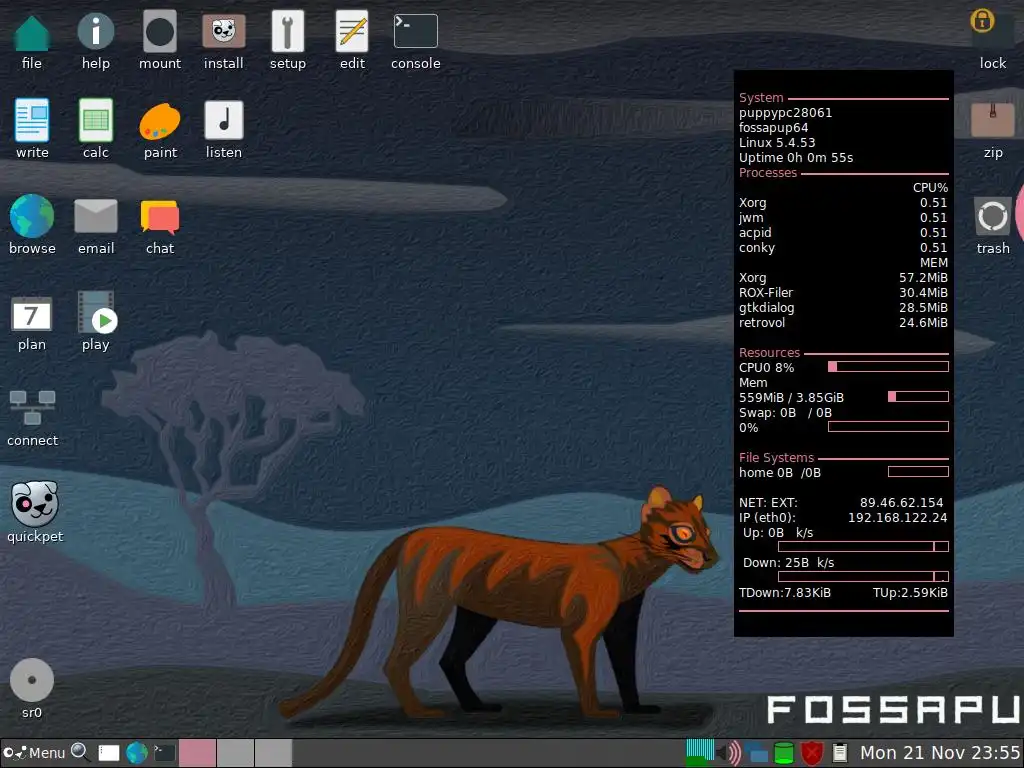
Task: Click the CPU load graph tray icon
Action: (x=700, y=753)
